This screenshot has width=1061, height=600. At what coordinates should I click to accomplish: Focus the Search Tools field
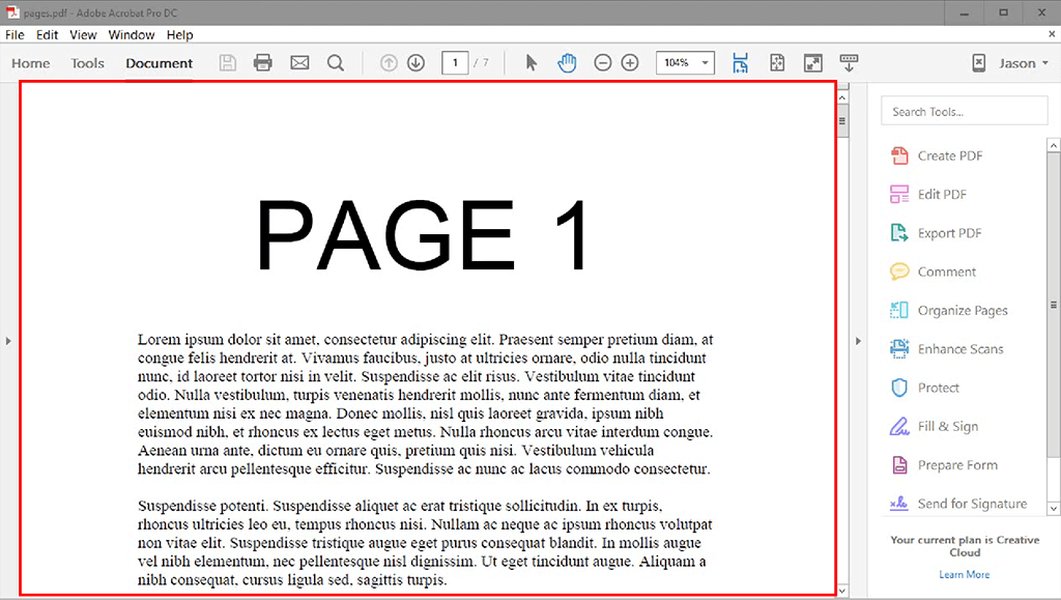coord(964,111)
